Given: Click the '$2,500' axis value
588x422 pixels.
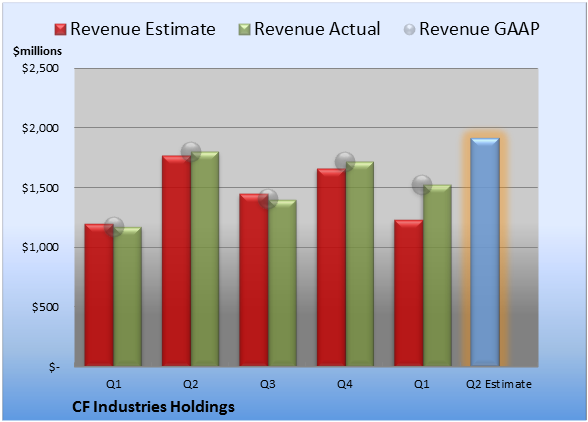Looking at the screenshot, I should (x=40, y=68).
